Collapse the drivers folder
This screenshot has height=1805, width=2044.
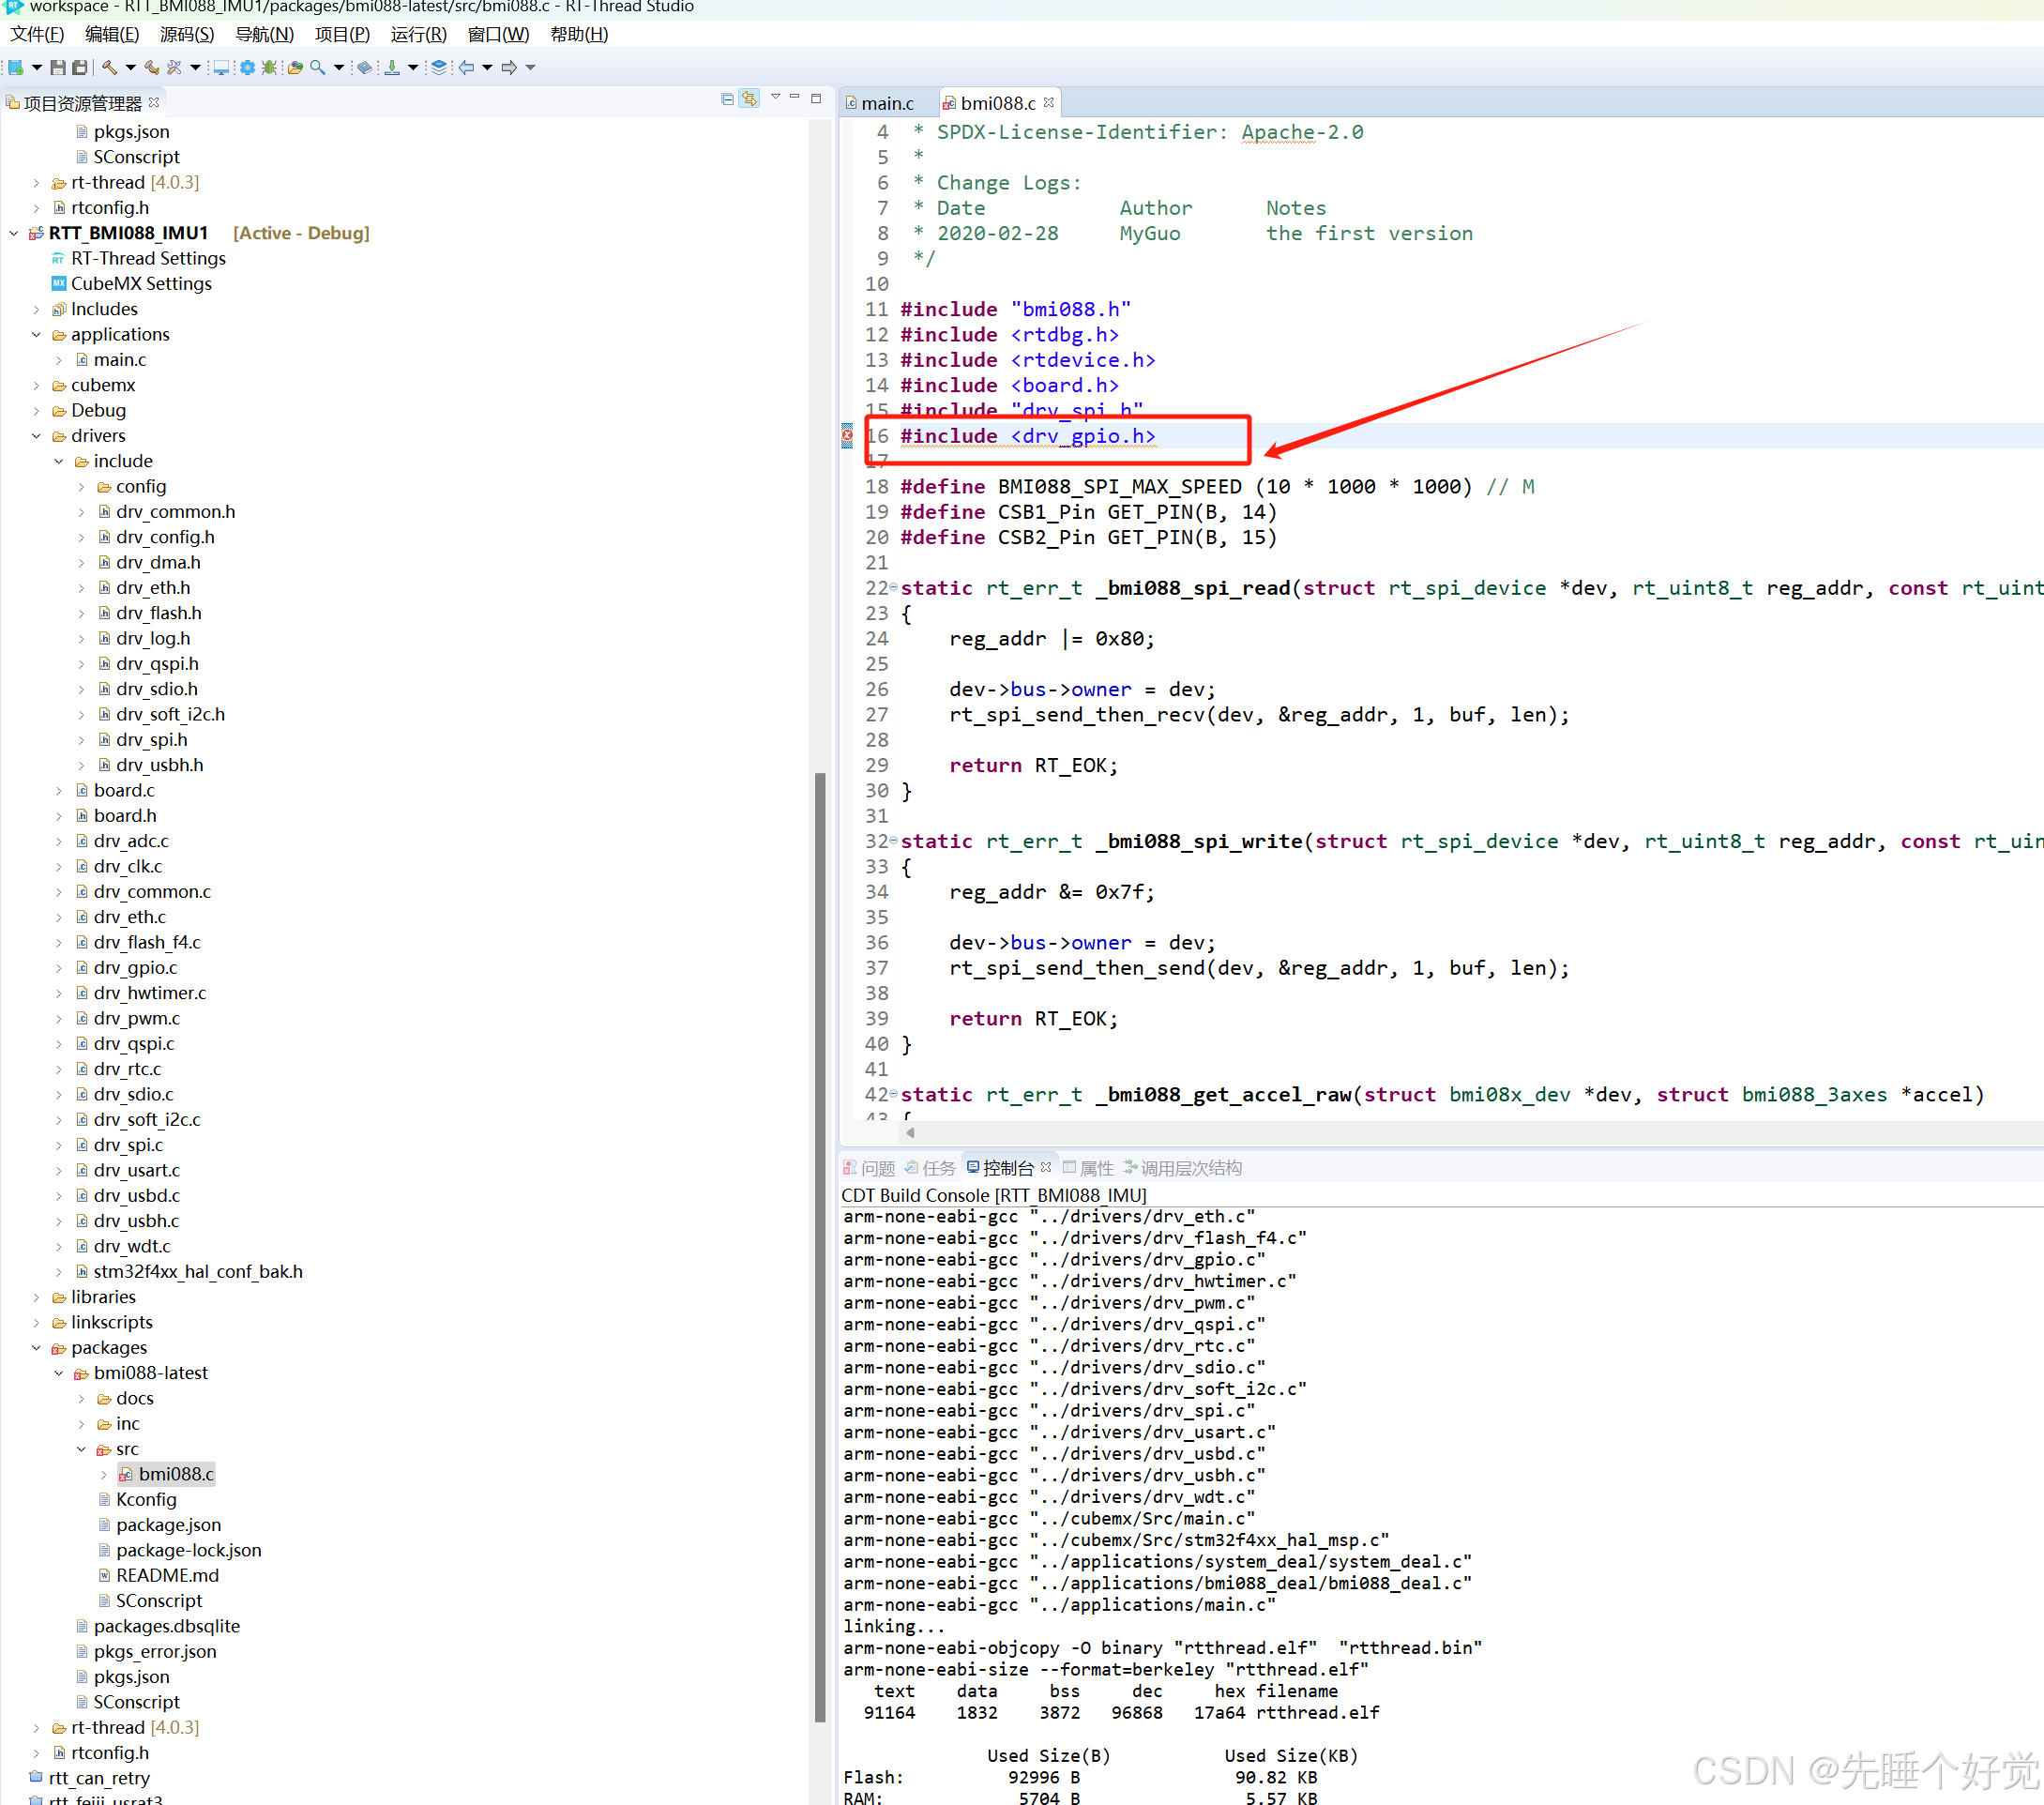click(36, 435)
